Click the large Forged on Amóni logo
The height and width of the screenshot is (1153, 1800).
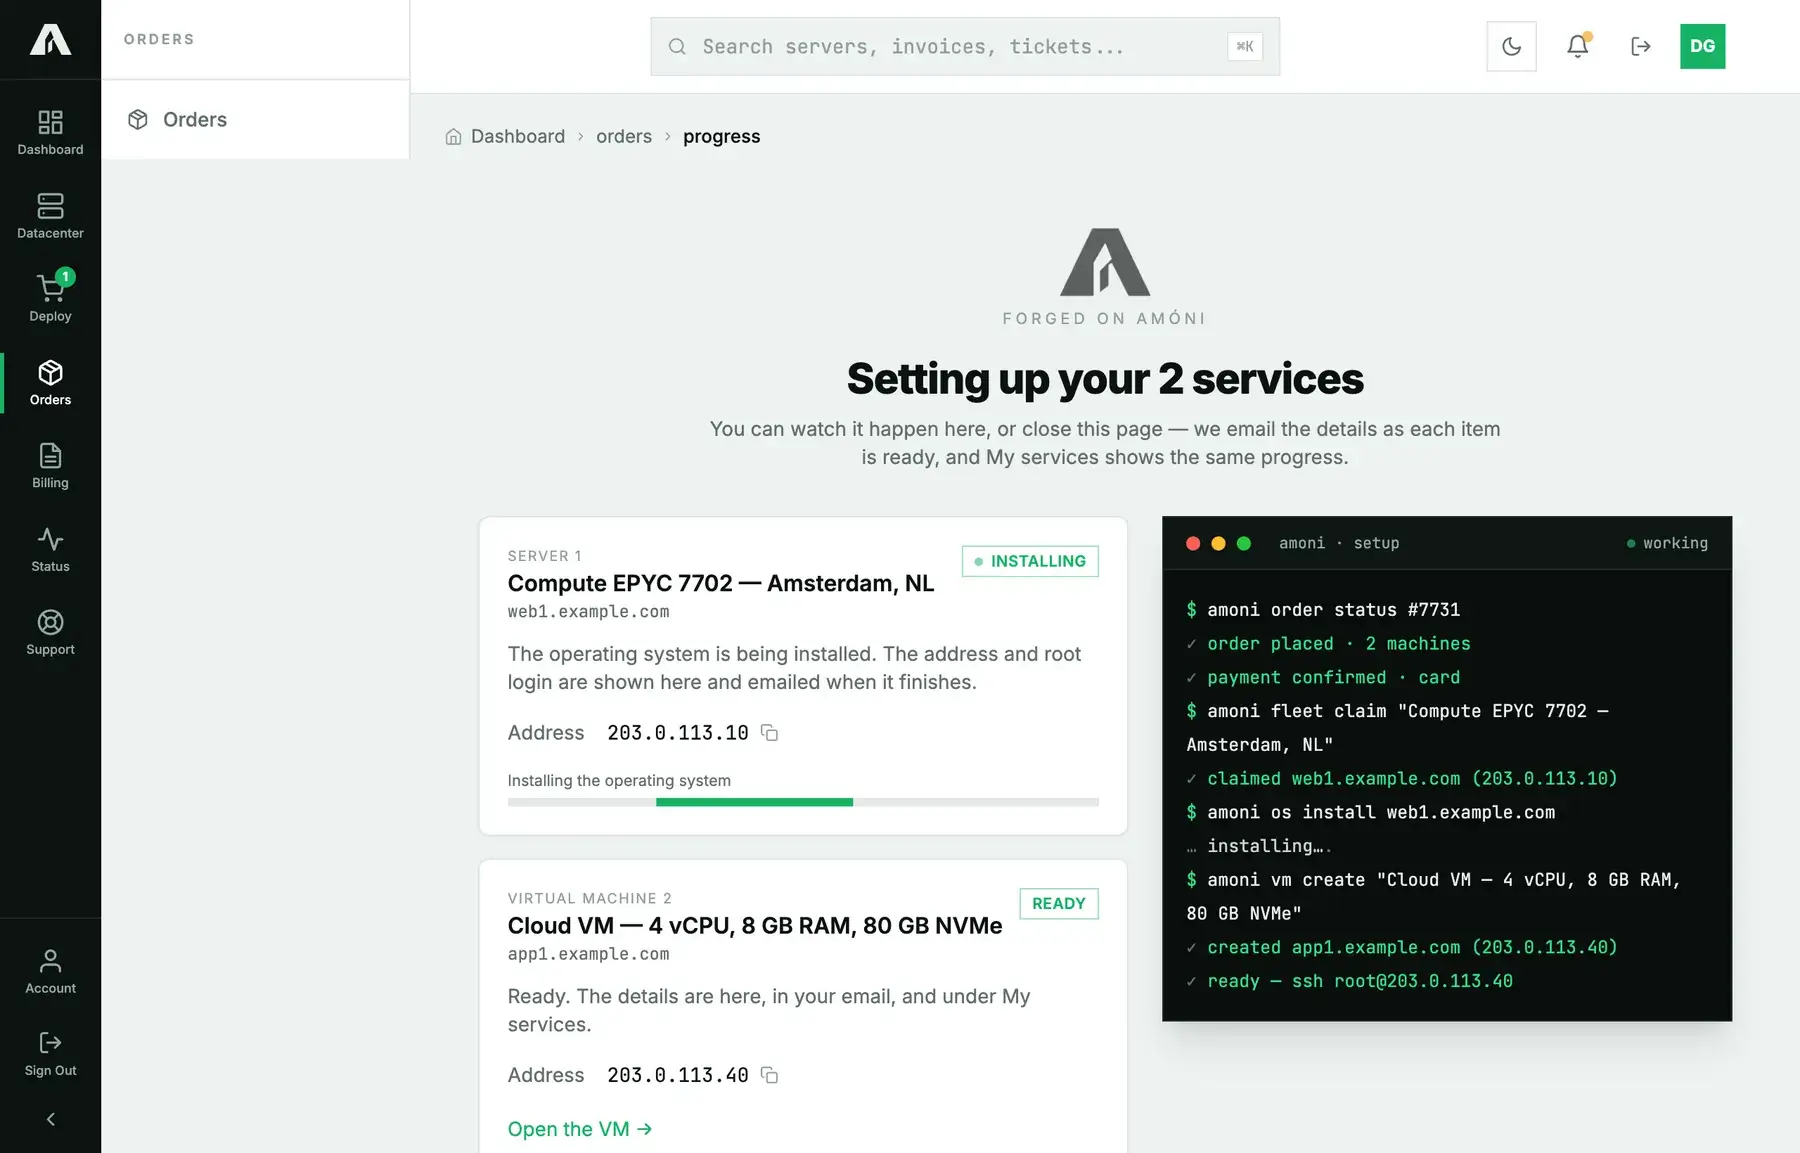[x=1104, y=262]
